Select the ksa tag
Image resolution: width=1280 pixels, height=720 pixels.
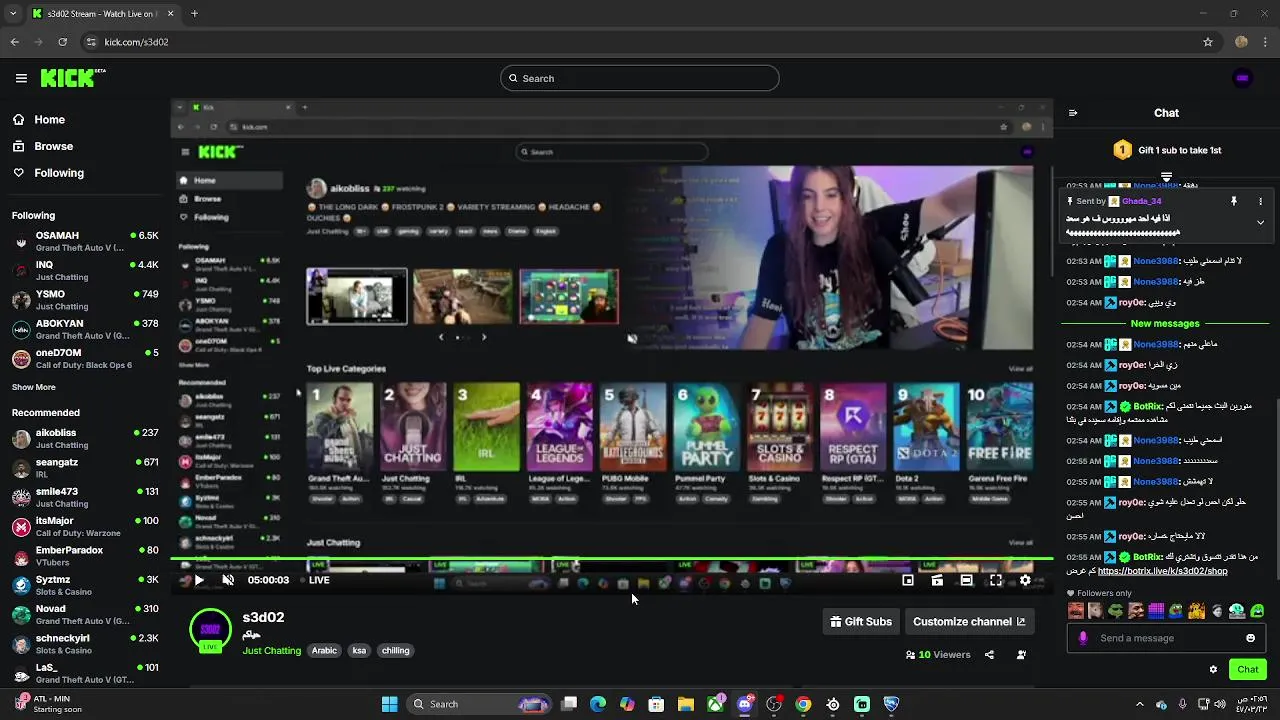point(359,650)
